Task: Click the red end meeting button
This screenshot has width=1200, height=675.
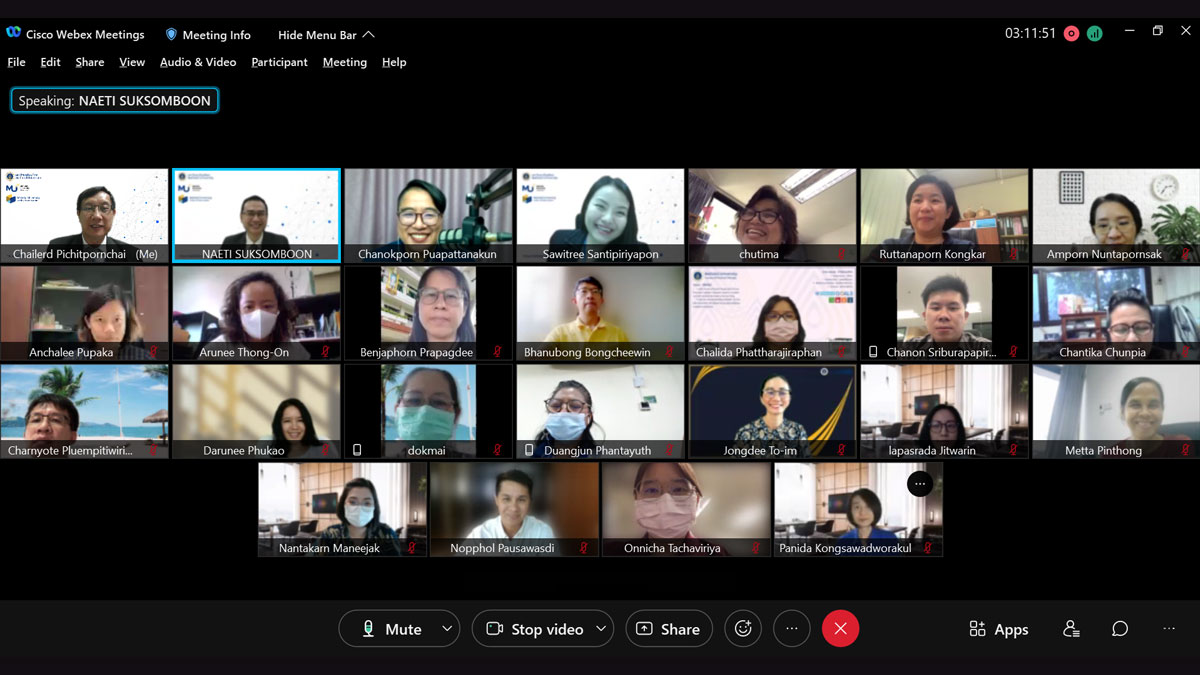Action: (840, 629)
